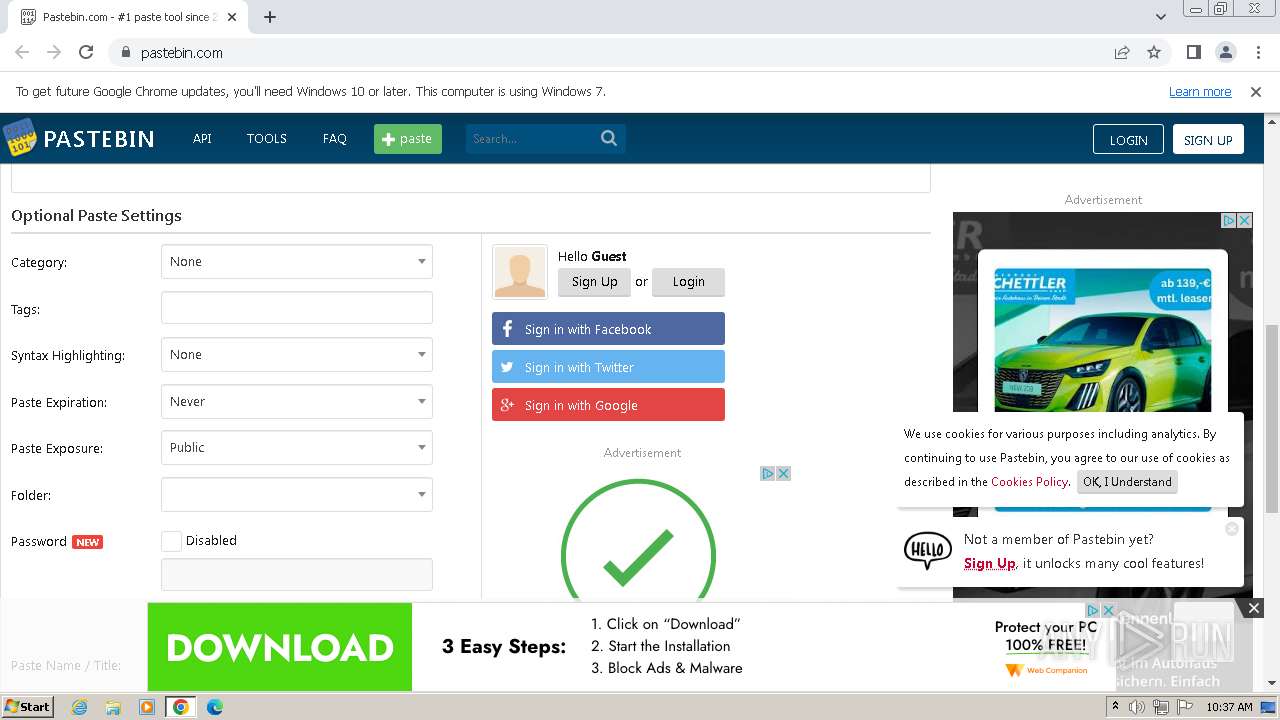Click the AdChoices icon on Download banner
This screenshot has height=720, width=1280.
coord(1092,610)
